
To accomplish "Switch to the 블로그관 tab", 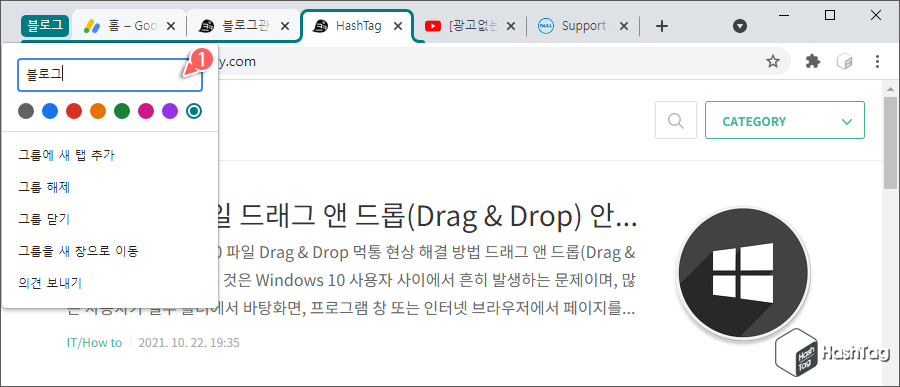I will tap(243, 26).
